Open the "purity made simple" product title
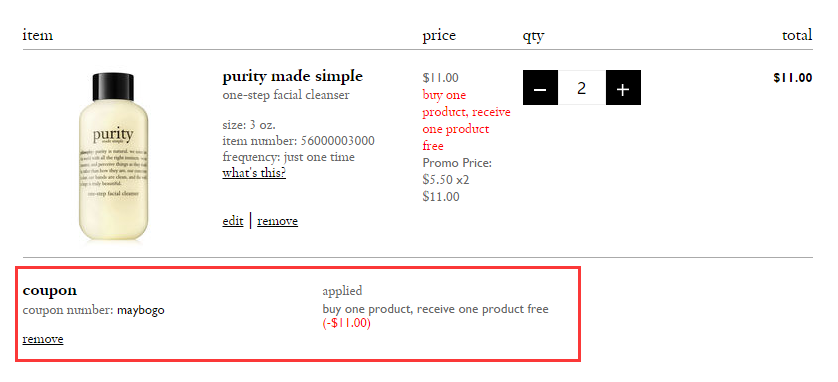This screenshot has height=382, width=838. 292,76
